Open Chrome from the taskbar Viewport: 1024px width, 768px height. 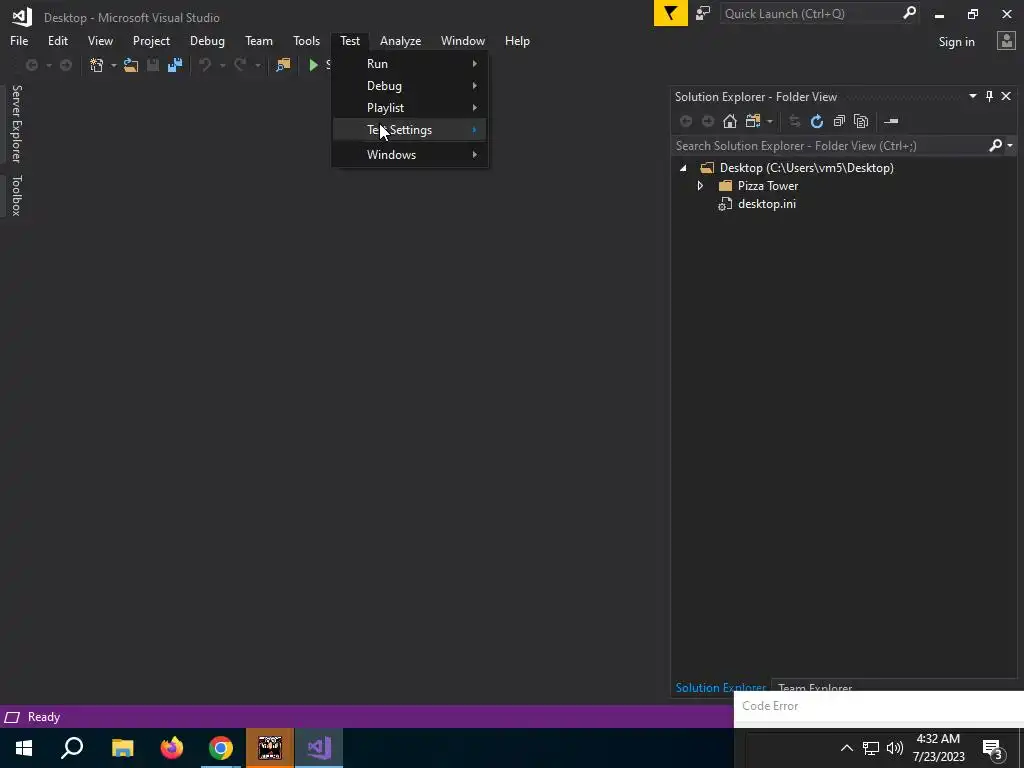(x=221, y=748)
